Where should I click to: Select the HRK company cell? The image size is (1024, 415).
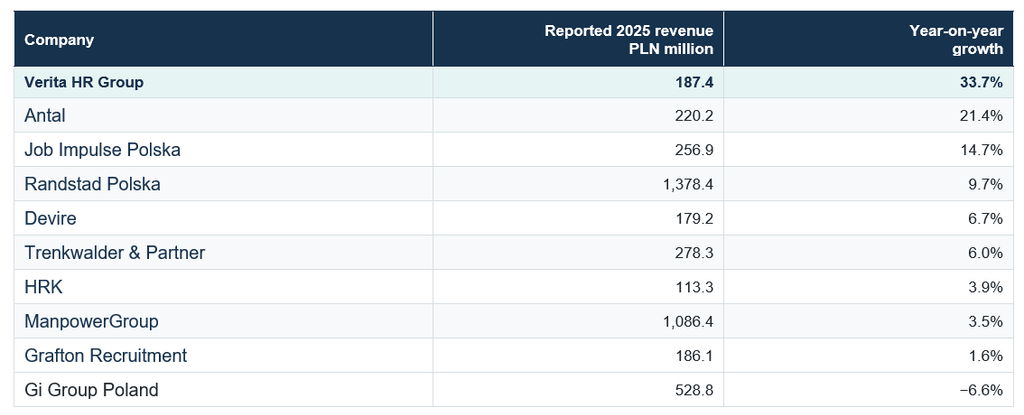[223, 287]
